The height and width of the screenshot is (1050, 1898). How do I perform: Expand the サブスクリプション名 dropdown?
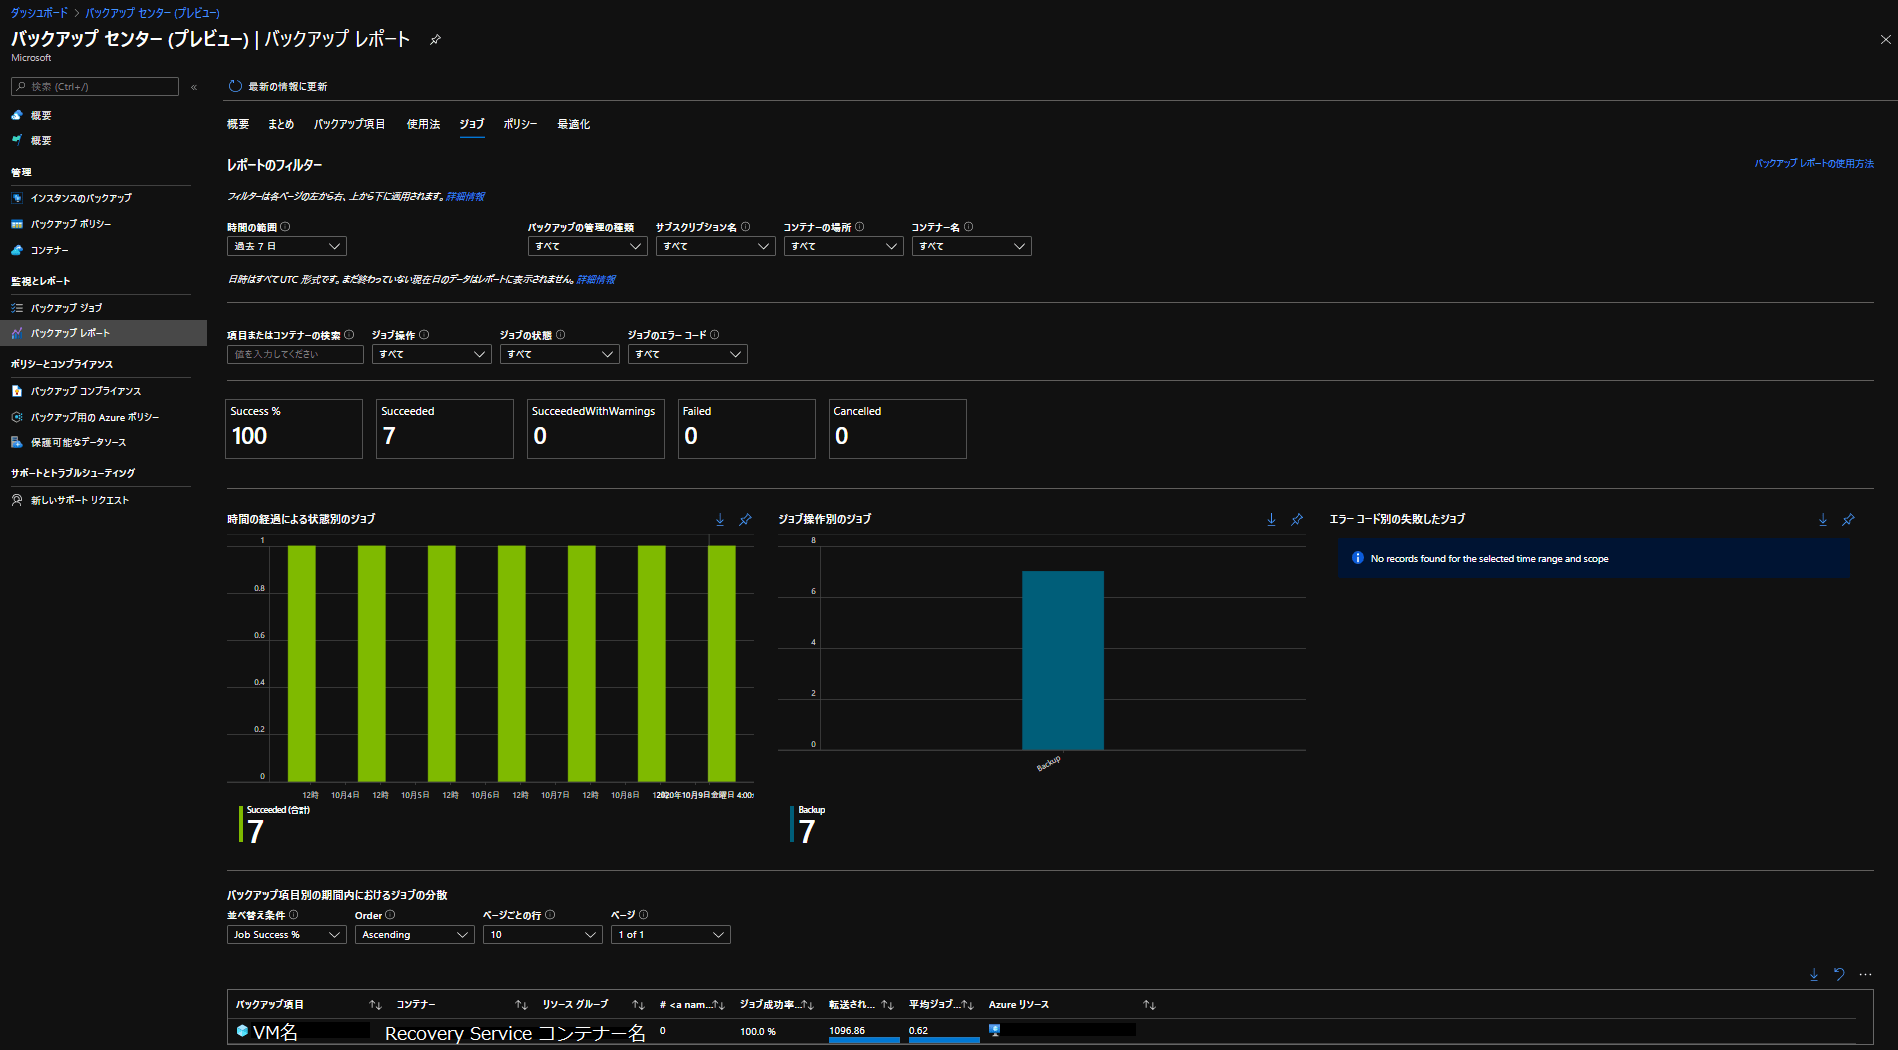[x=715, y=246]
